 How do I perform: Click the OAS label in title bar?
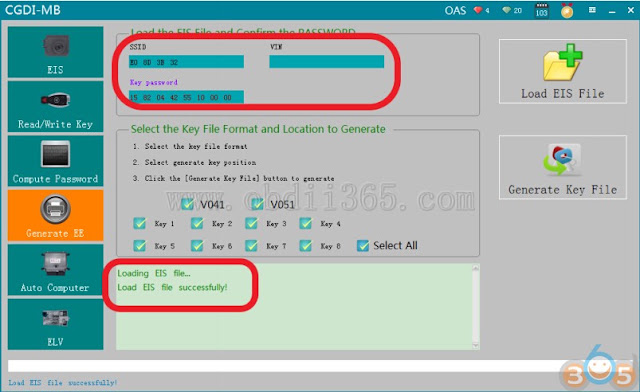tap(455, 11)
